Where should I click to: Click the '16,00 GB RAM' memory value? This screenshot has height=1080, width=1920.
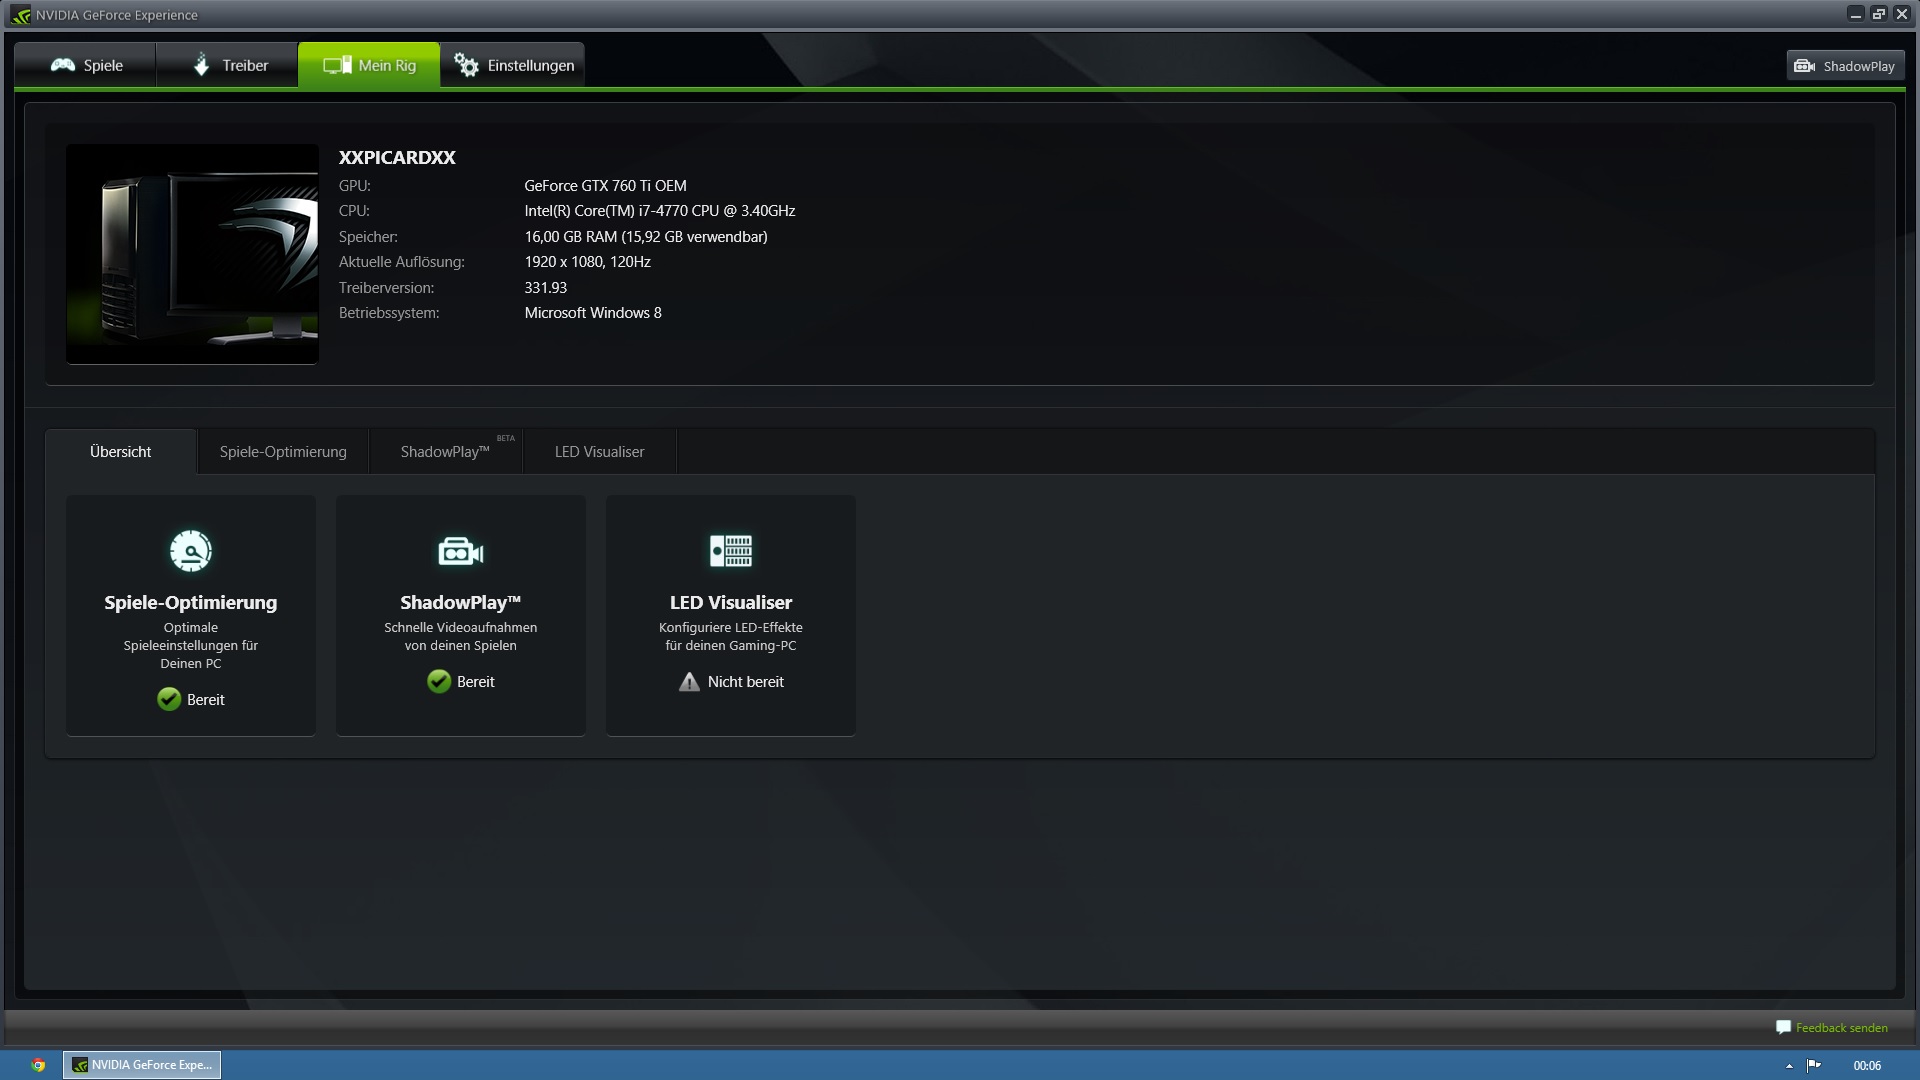[646, 237]
